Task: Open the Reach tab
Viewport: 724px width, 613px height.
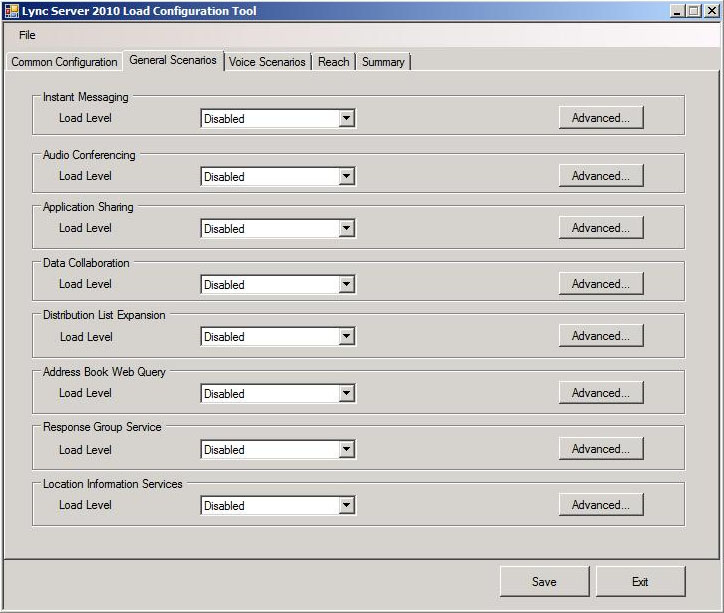Action: (333, 62)
